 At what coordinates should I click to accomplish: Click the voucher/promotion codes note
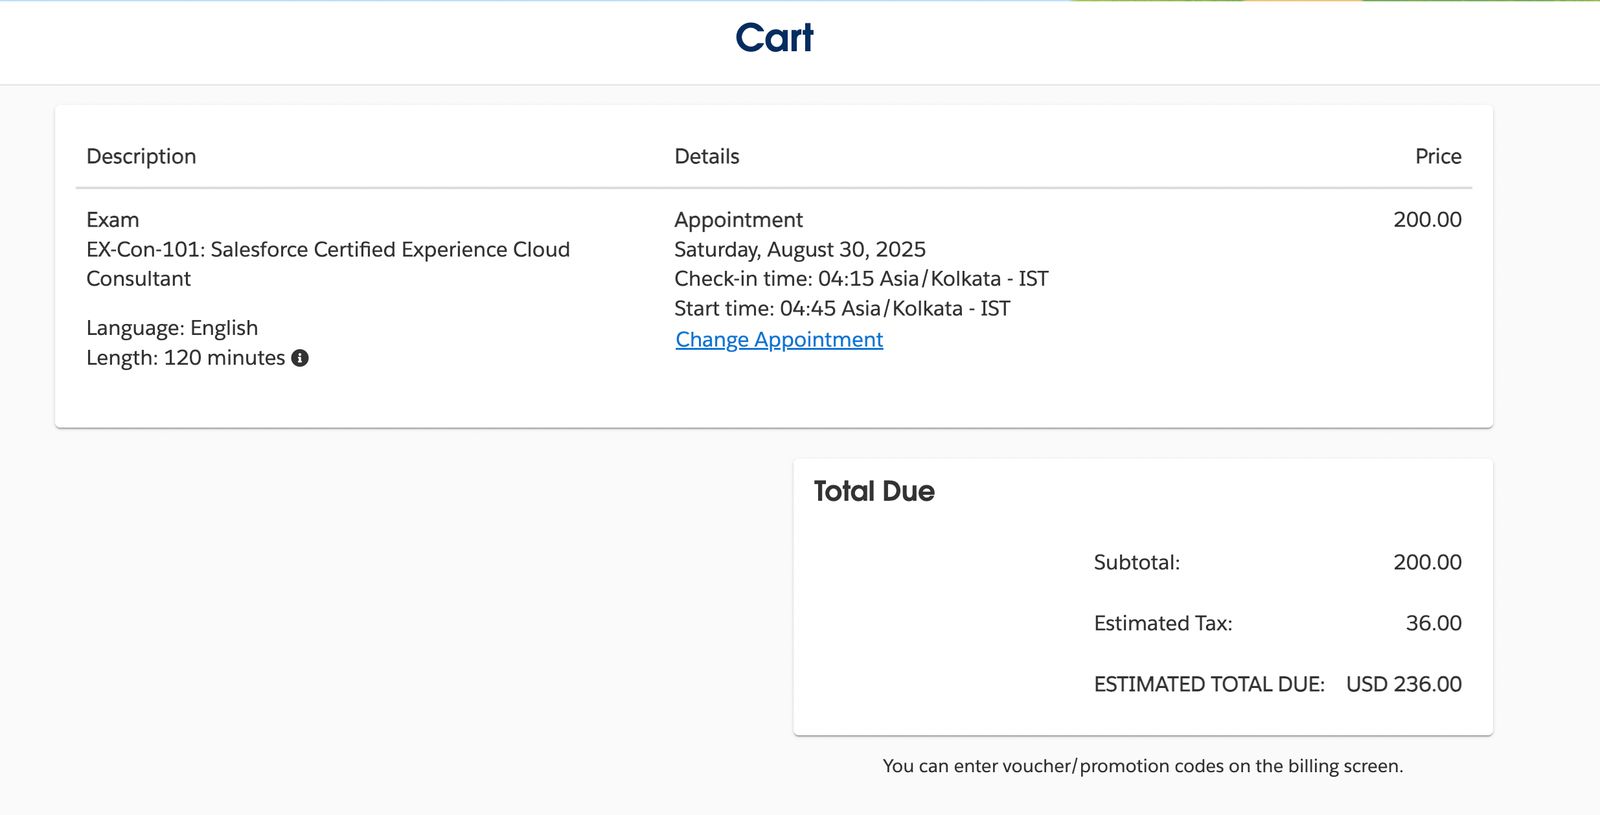click(1143, 766)
